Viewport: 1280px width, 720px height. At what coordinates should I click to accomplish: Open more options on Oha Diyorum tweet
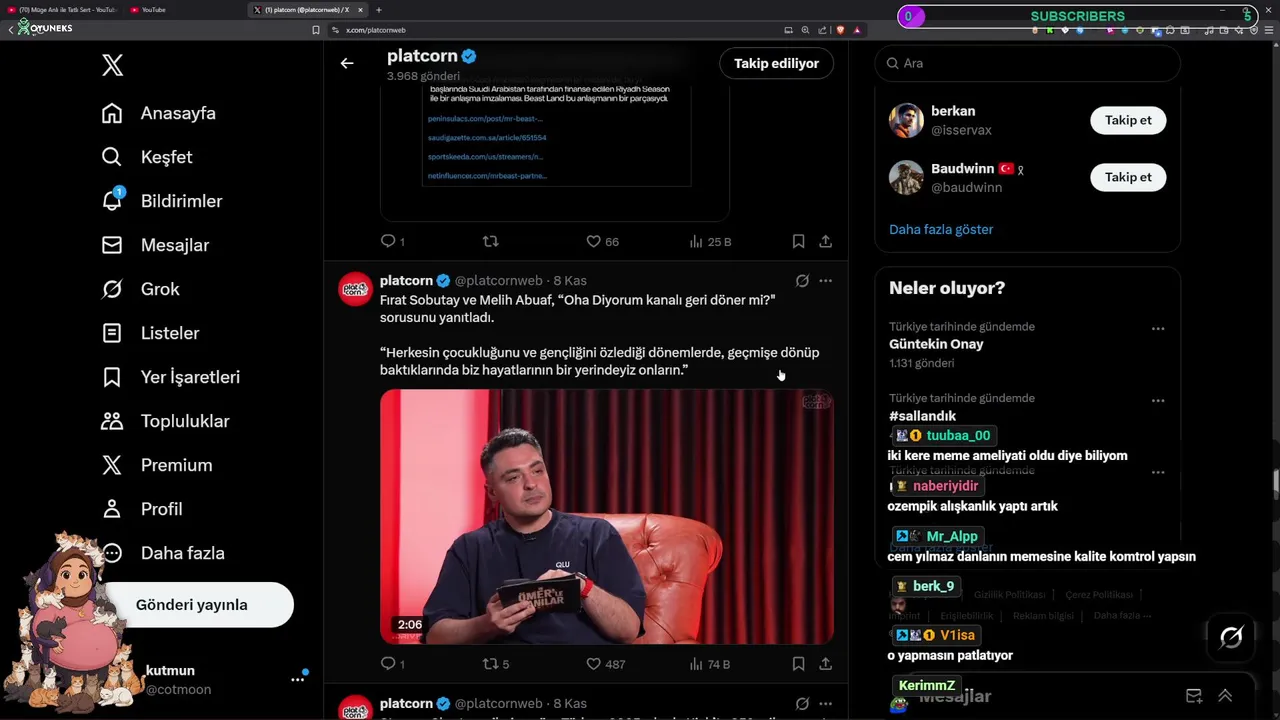point(825,281)
